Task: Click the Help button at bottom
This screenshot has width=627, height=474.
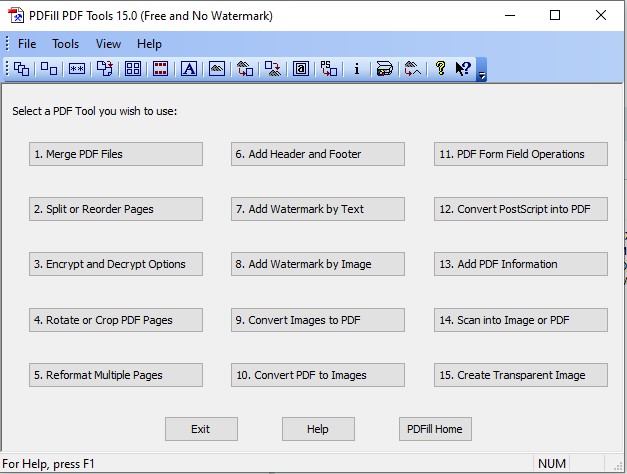Action: pyautogui.click(x=318, y=429)
